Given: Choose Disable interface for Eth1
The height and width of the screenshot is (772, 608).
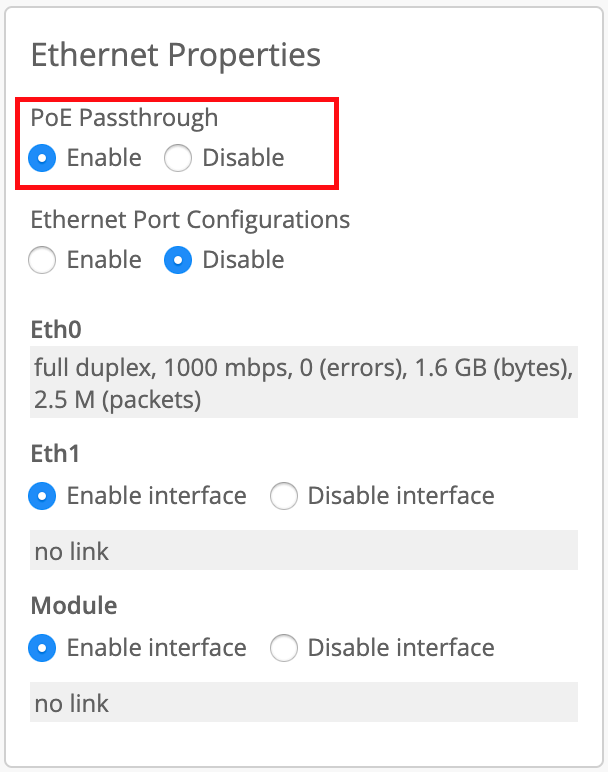Looking at the screenshot, I should pos(284,496).
